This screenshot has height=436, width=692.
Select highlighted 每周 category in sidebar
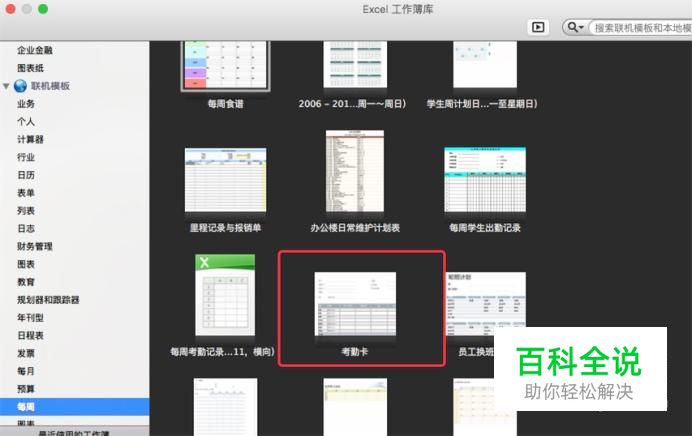(75, 406)
